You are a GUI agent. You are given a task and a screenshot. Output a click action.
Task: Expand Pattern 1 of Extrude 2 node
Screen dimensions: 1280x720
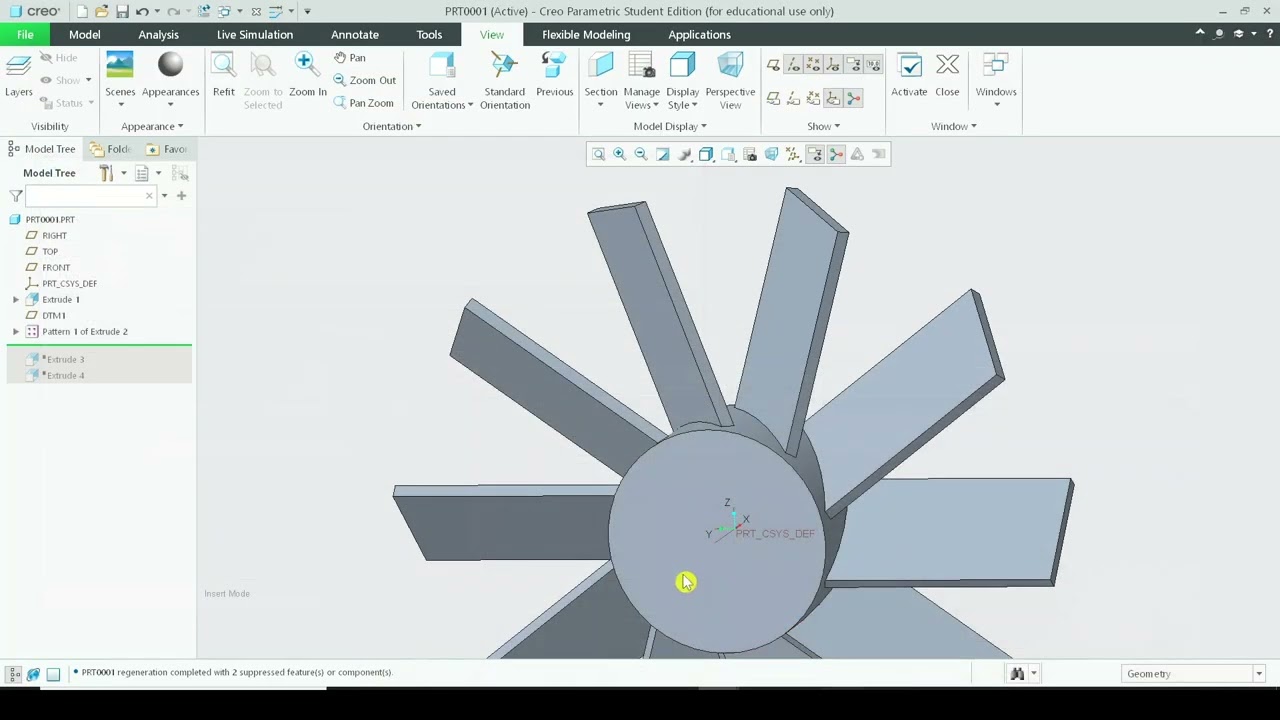[16, 332]
